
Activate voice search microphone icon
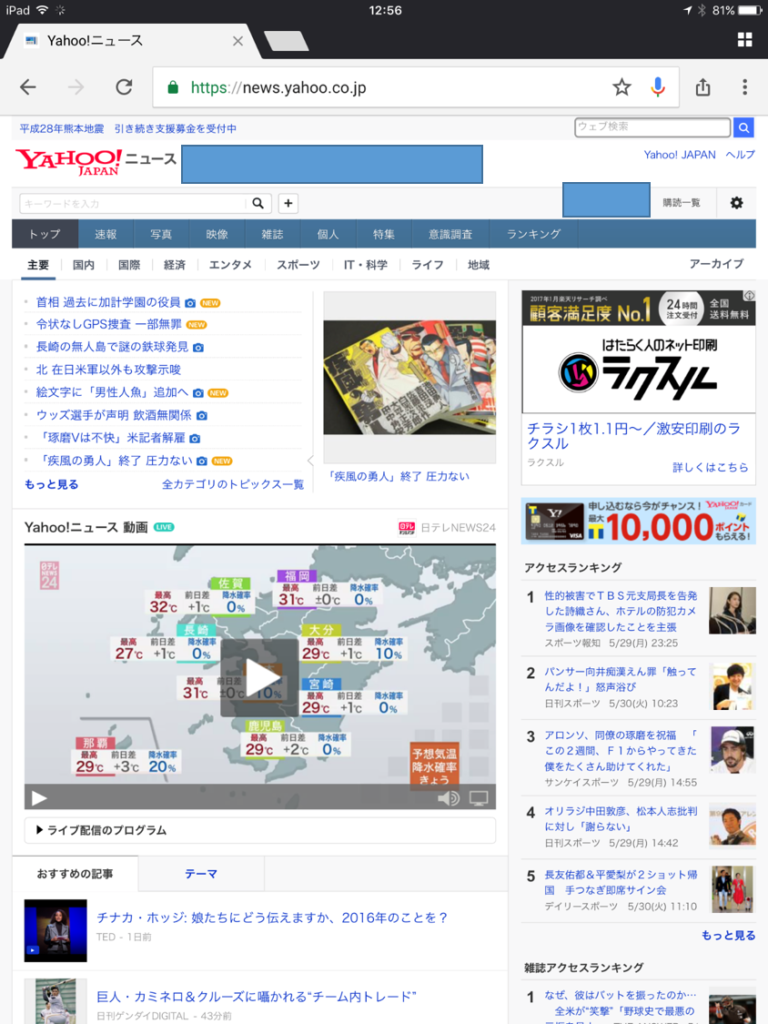click(x=658, y=87)
